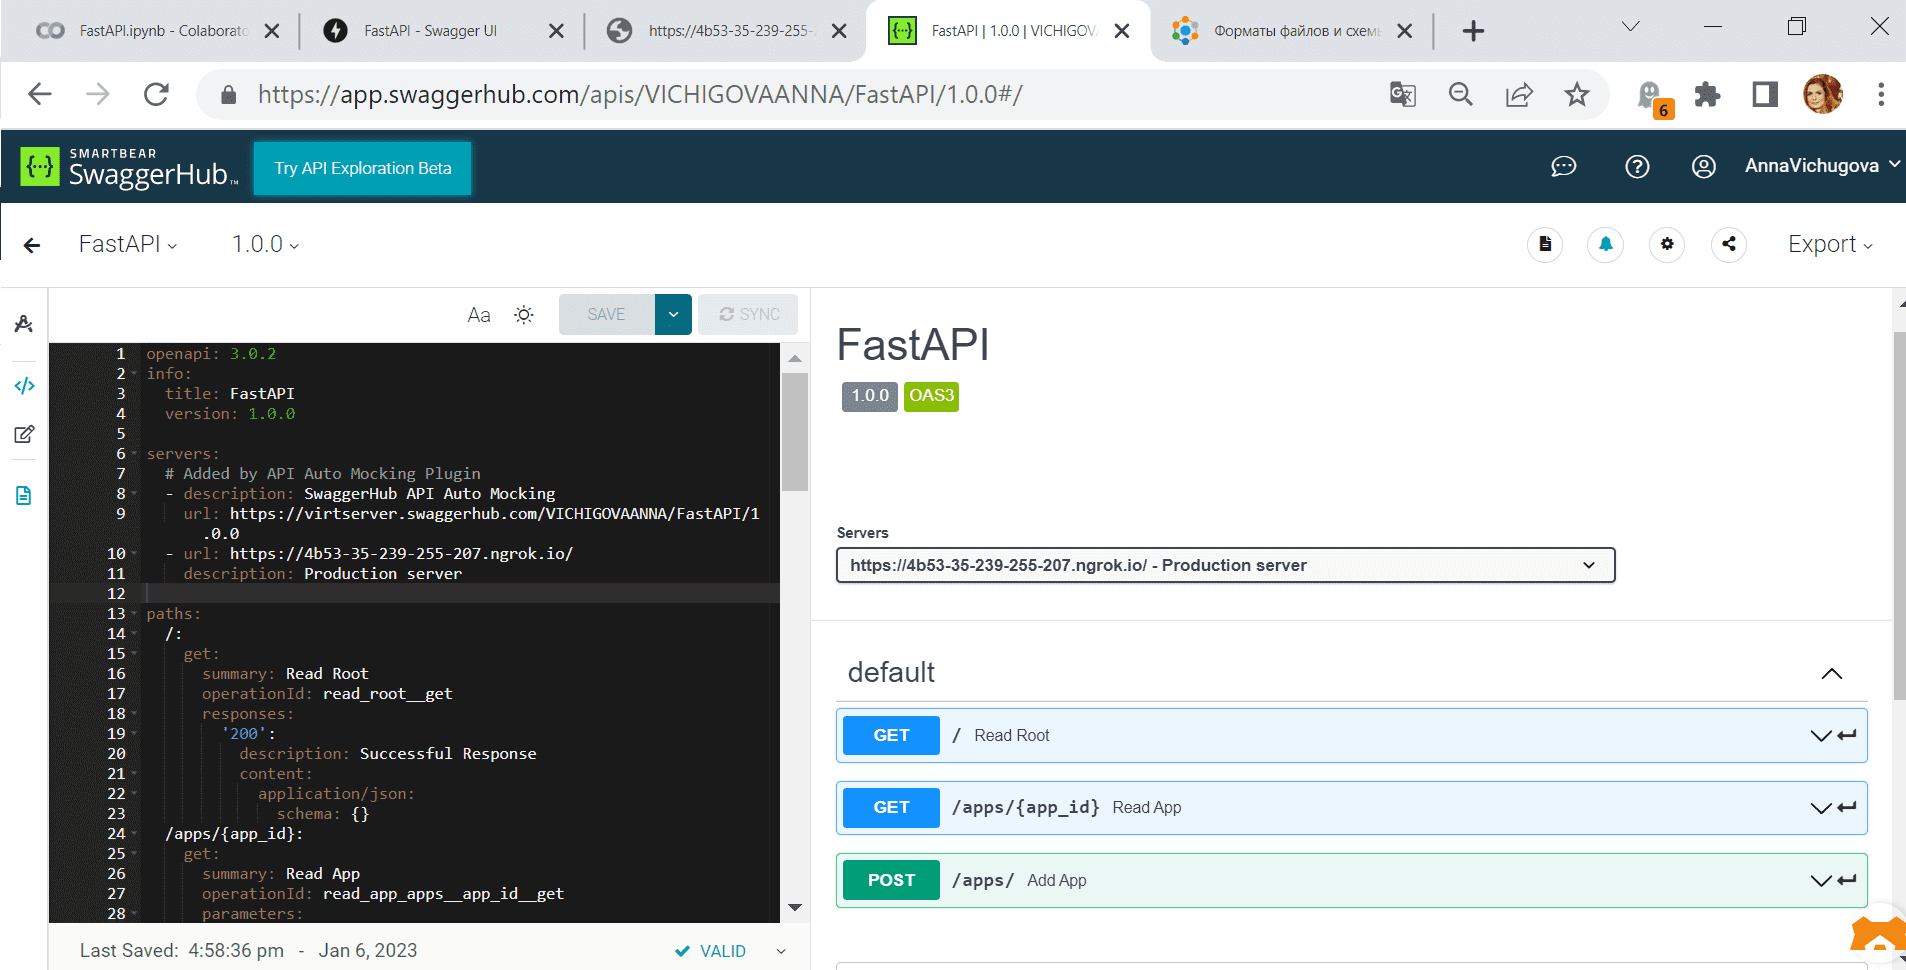The image size is (1906, 970).
Task: Click the notifications bell icon
Action: (1605, 244)
